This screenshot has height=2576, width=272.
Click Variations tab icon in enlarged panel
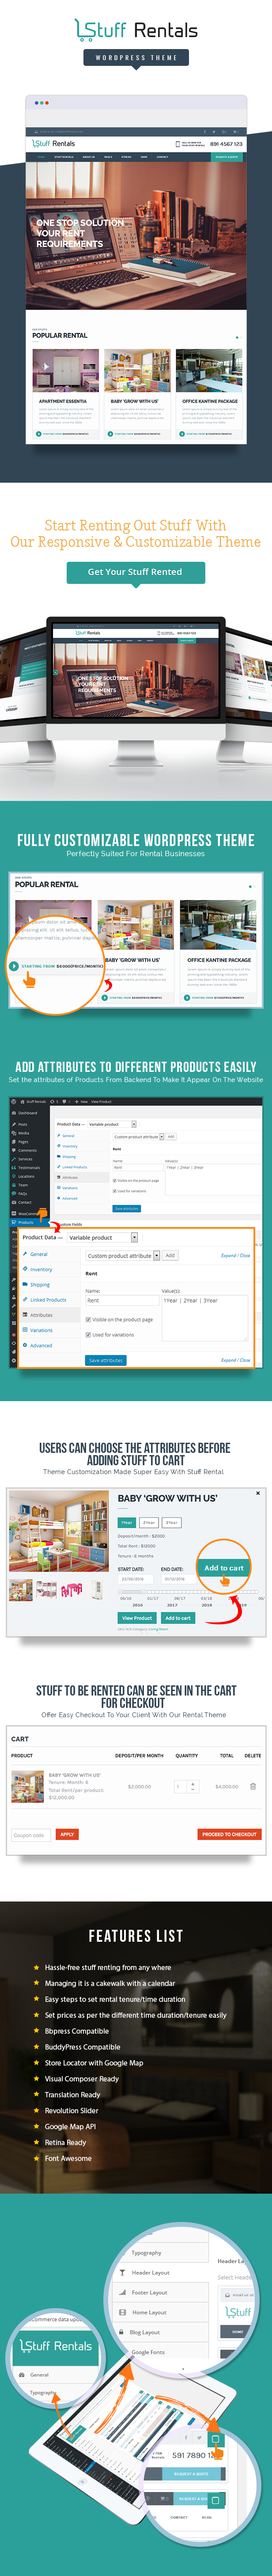[x=25, y=1330]
